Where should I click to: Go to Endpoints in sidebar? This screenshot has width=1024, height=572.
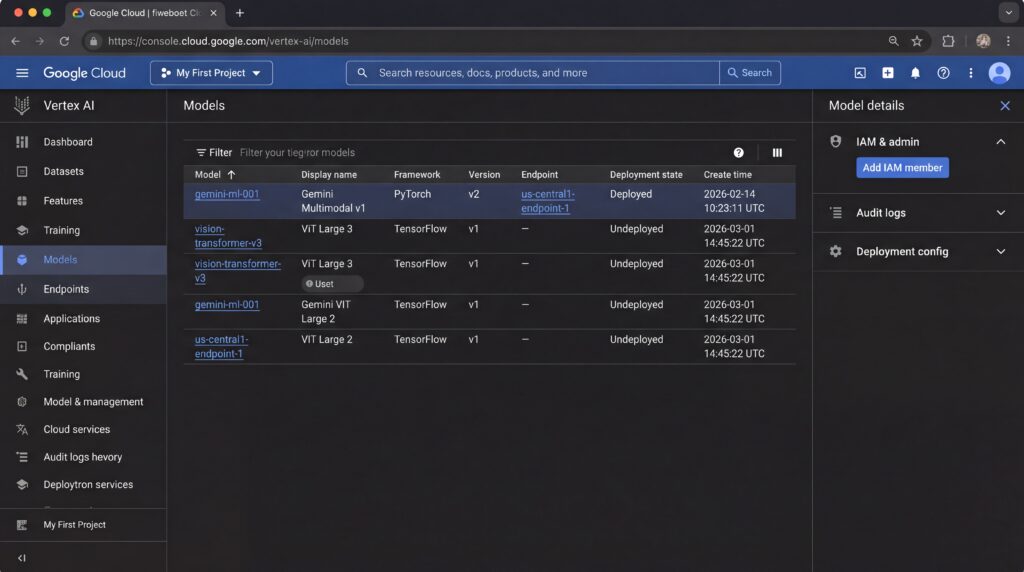pos(83,289)
